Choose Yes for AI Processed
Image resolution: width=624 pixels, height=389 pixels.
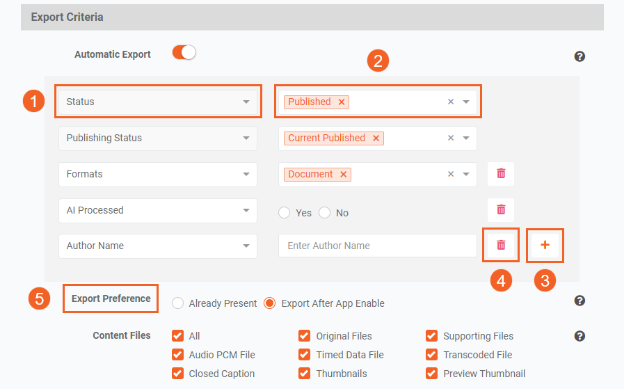pos(284,213)
